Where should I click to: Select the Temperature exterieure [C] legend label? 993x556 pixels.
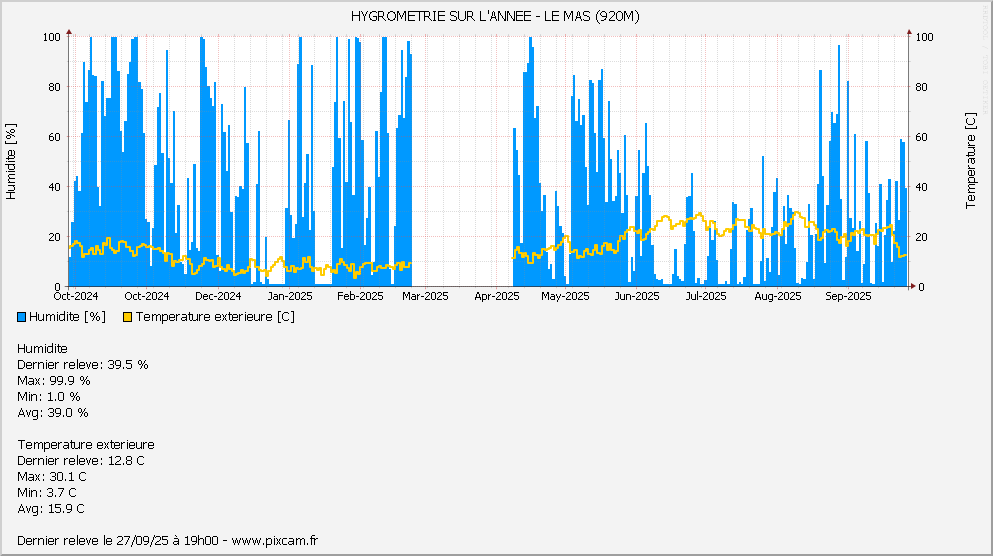point(215,317)
